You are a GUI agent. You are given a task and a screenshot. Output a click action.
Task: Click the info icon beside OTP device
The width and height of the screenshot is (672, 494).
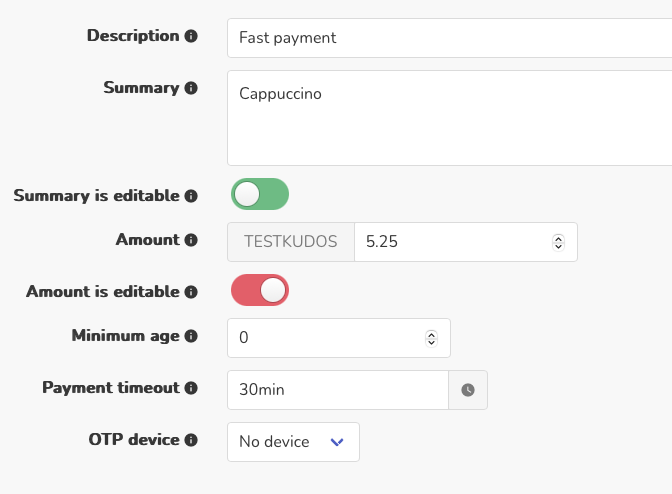[191, 440]
